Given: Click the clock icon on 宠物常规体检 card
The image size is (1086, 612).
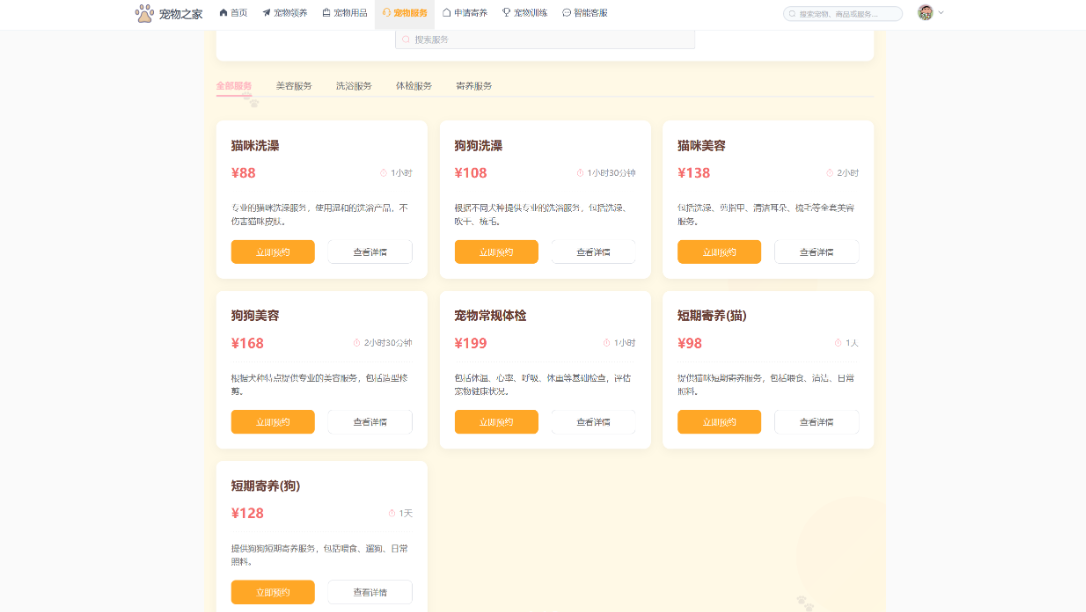Looking at the screenshot, I should pyautogui.click(x=606, y=343).
